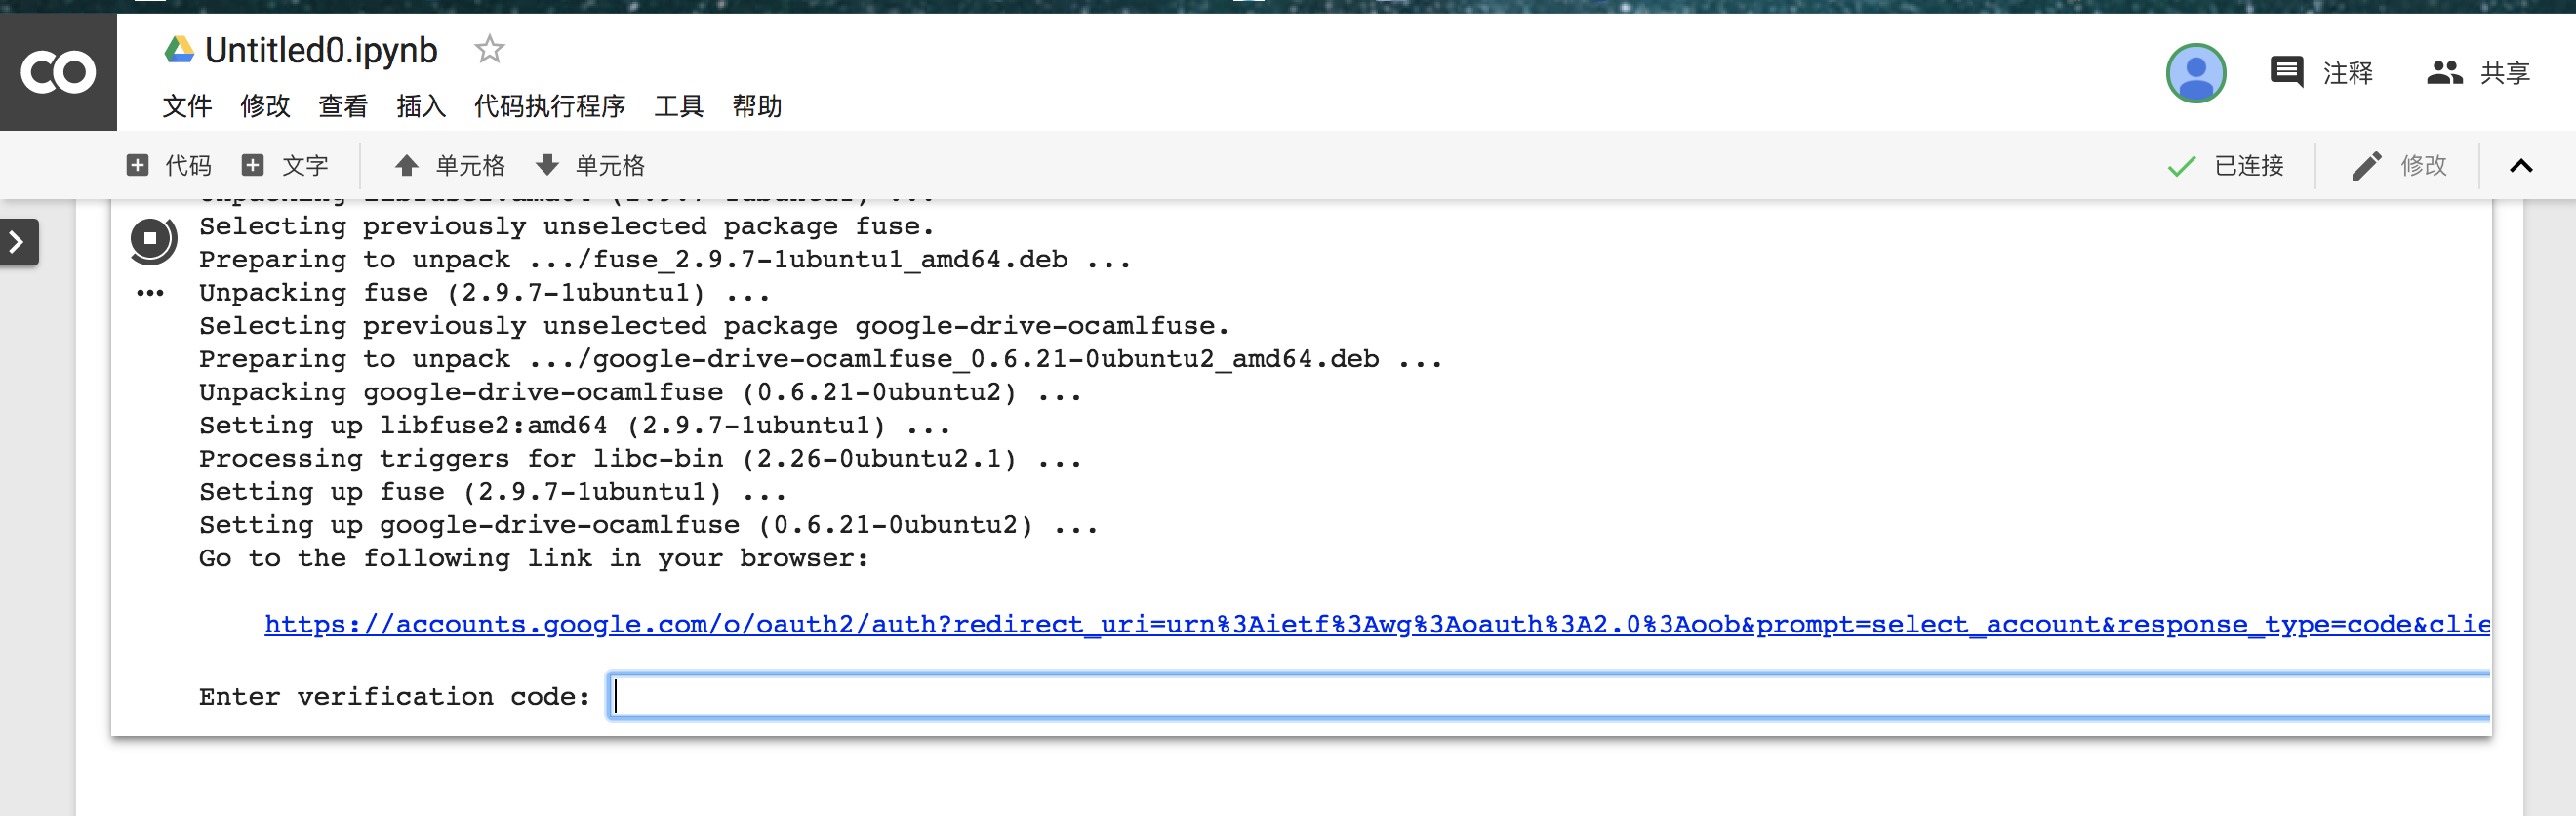
Task: Click 'Preparing to unpack .../google-drive-ocamlfuse_0.6.21' line
Action: coord(820,359)
